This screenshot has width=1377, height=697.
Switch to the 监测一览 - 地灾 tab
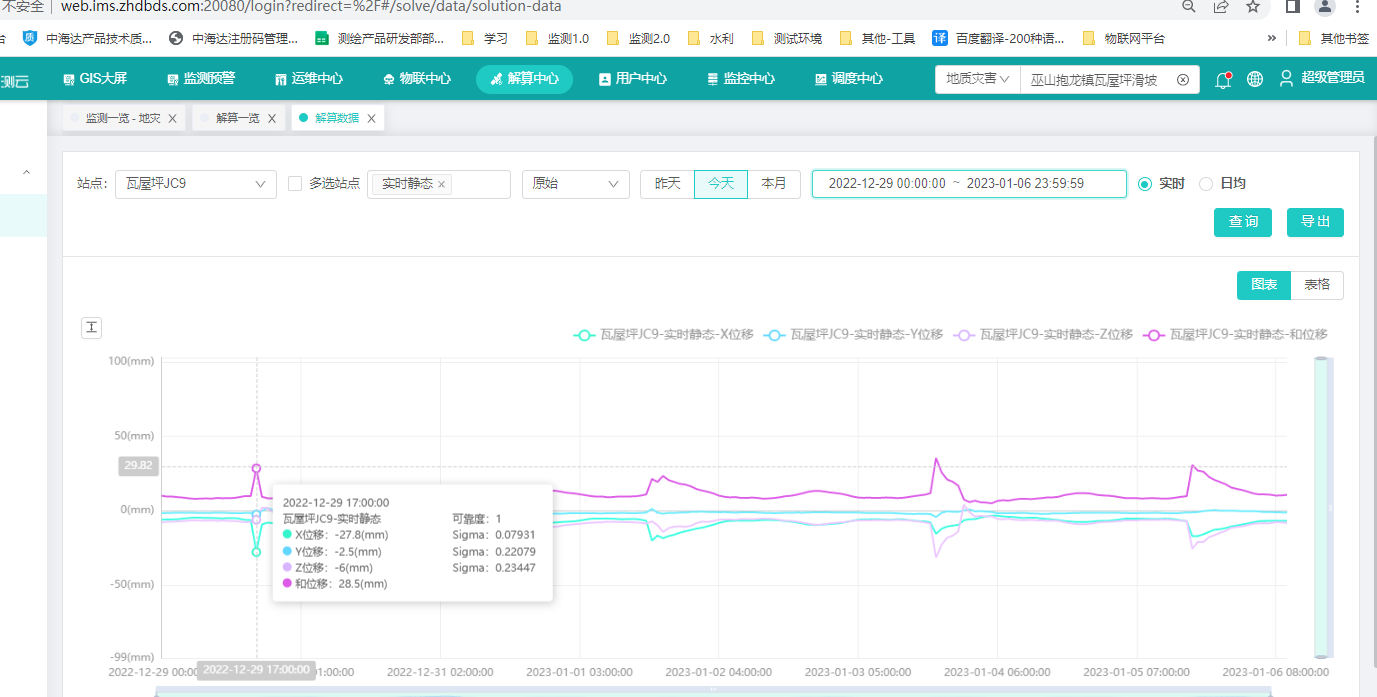pyautogui.click(x=122, y=118)
